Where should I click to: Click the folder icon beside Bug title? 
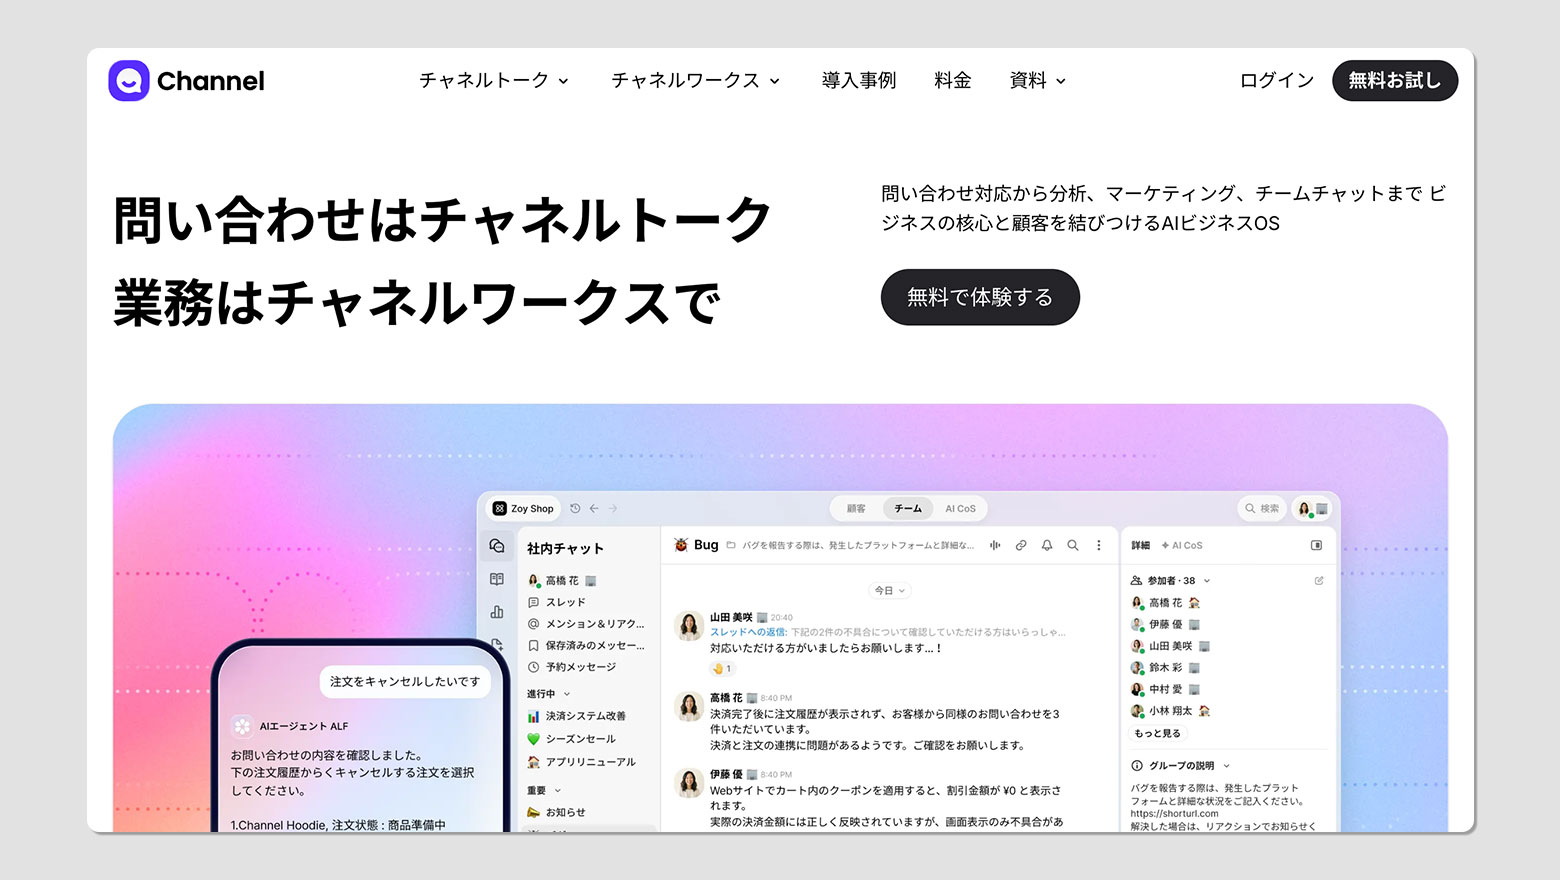tap(731, 545)
